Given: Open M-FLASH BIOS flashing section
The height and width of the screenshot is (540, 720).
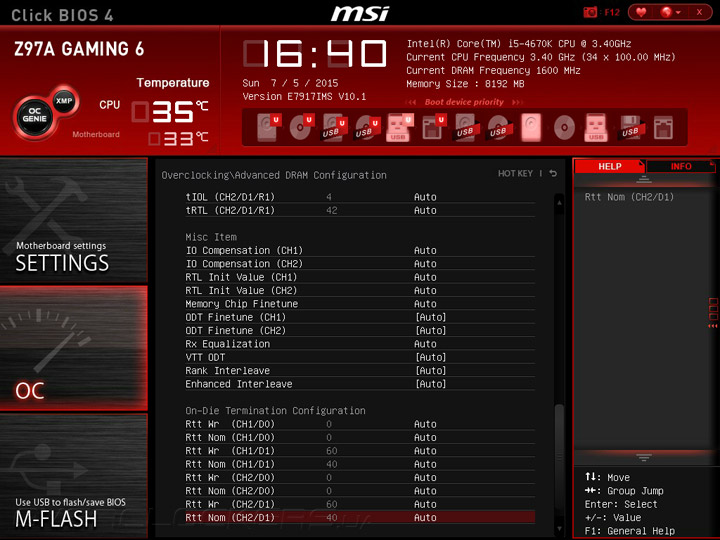Looking at the screenshot, I should coord(73,476).
